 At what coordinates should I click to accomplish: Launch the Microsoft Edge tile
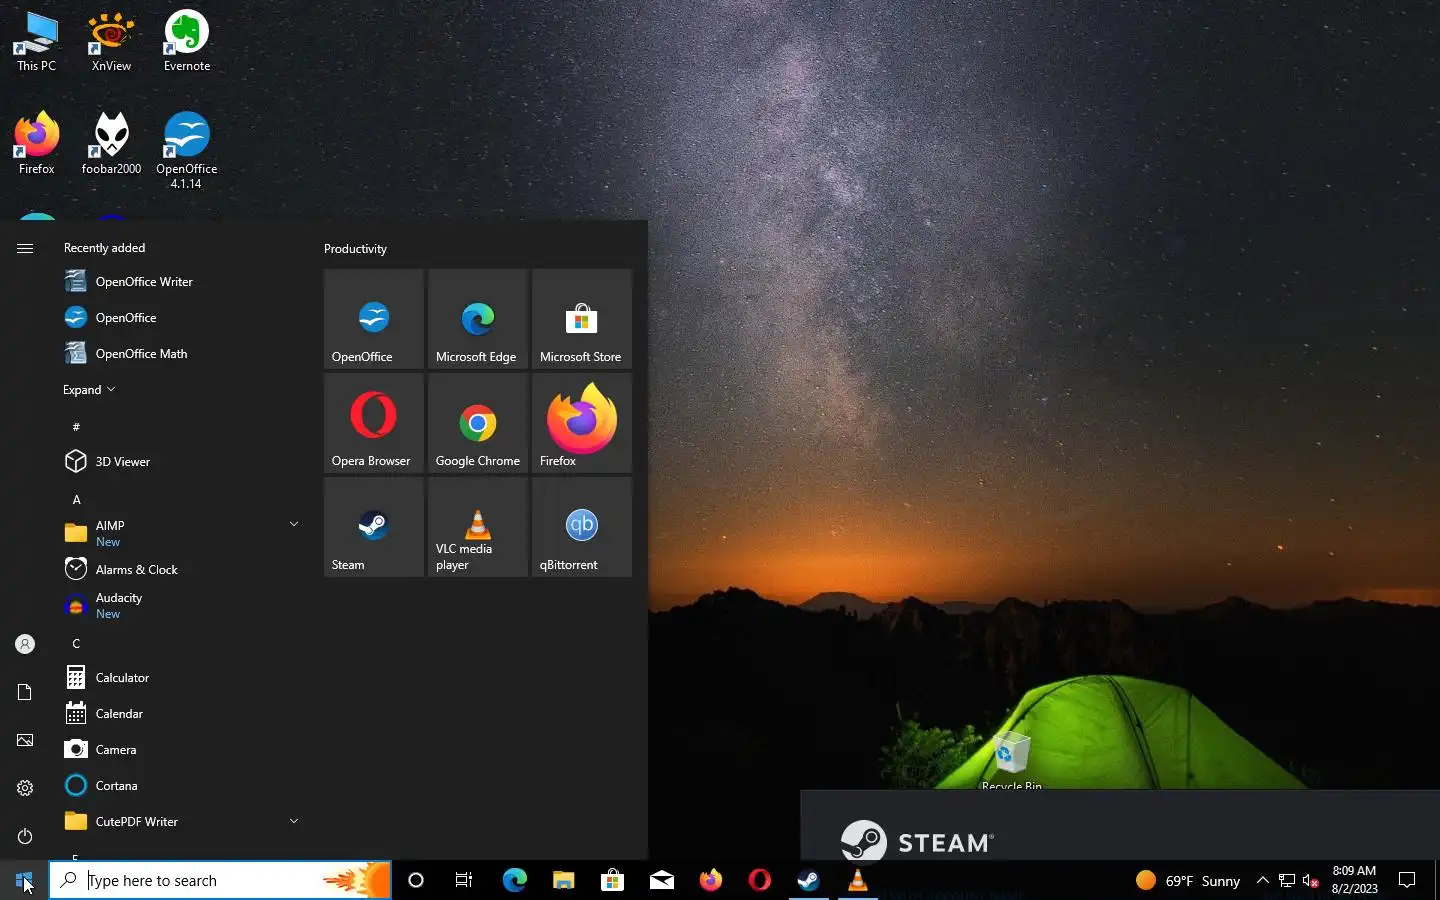pos(478,319)
